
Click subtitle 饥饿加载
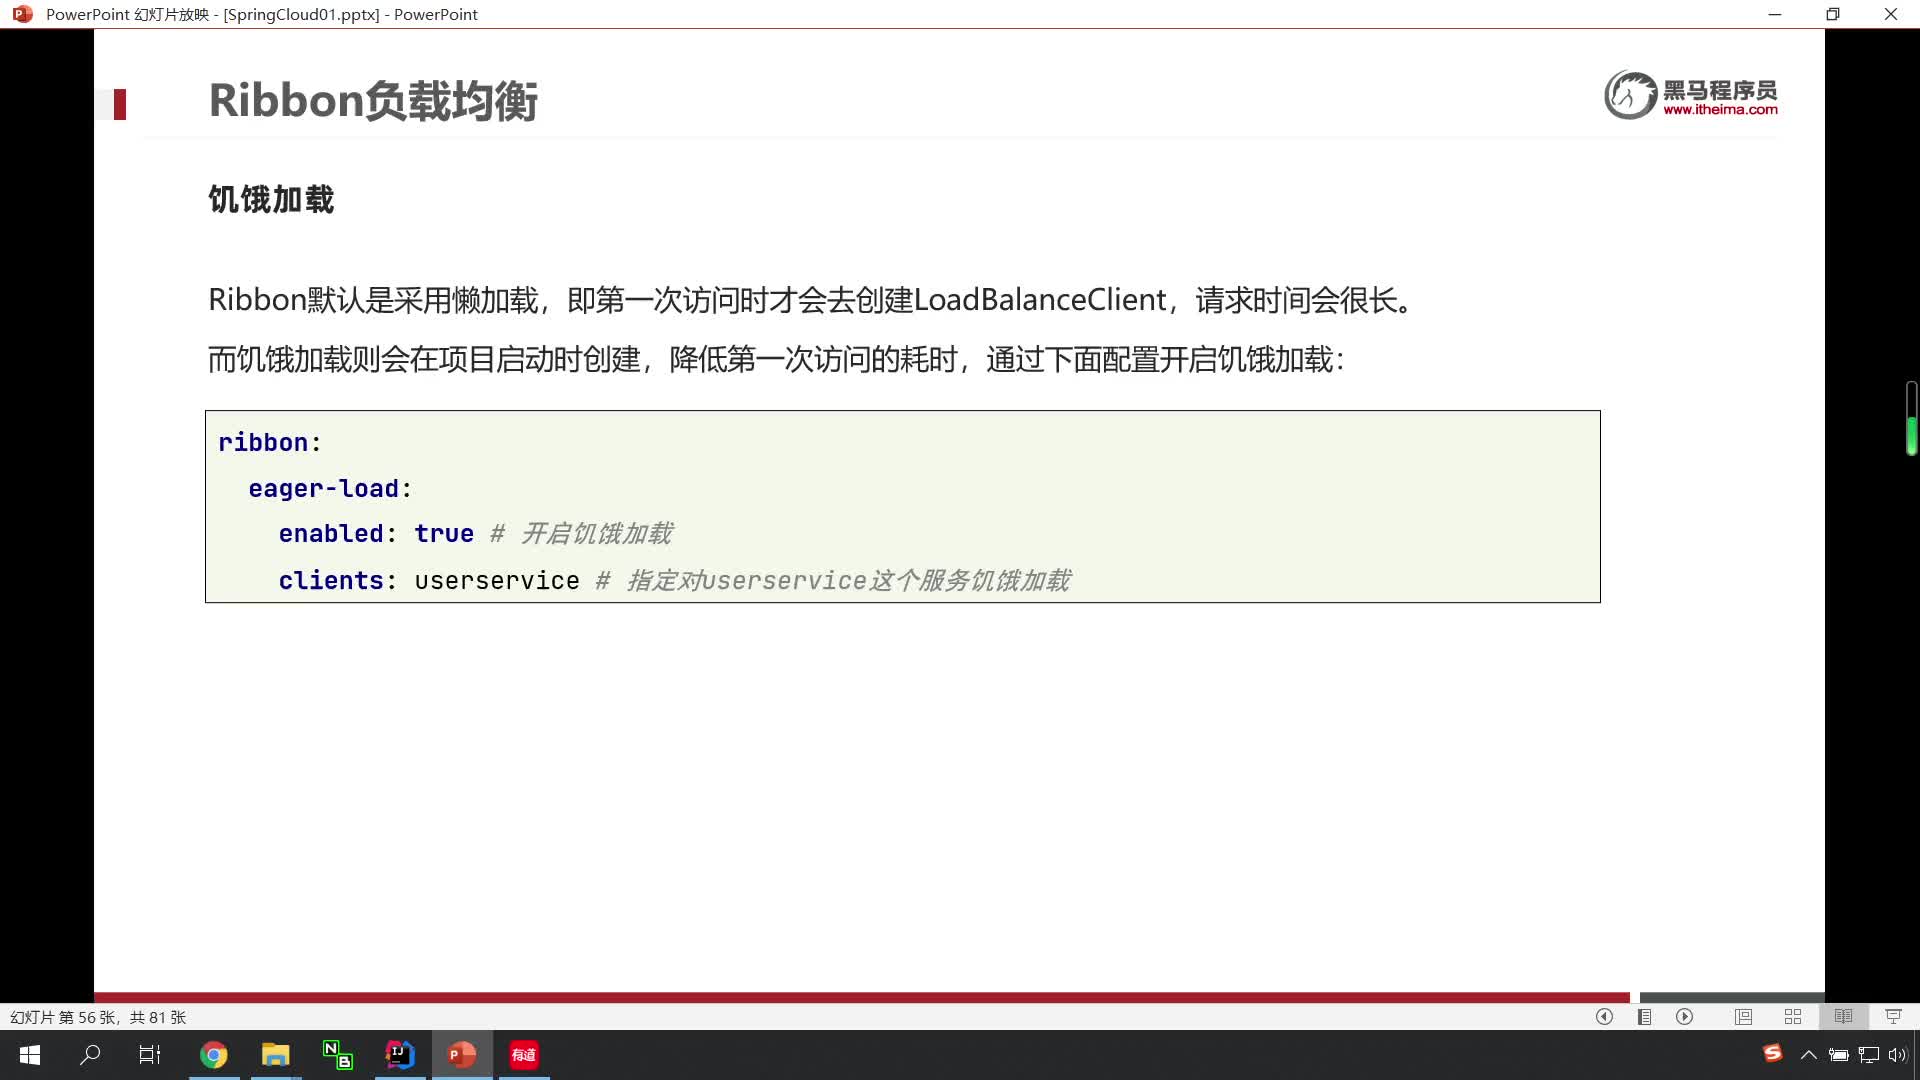[x=271, y=199]
